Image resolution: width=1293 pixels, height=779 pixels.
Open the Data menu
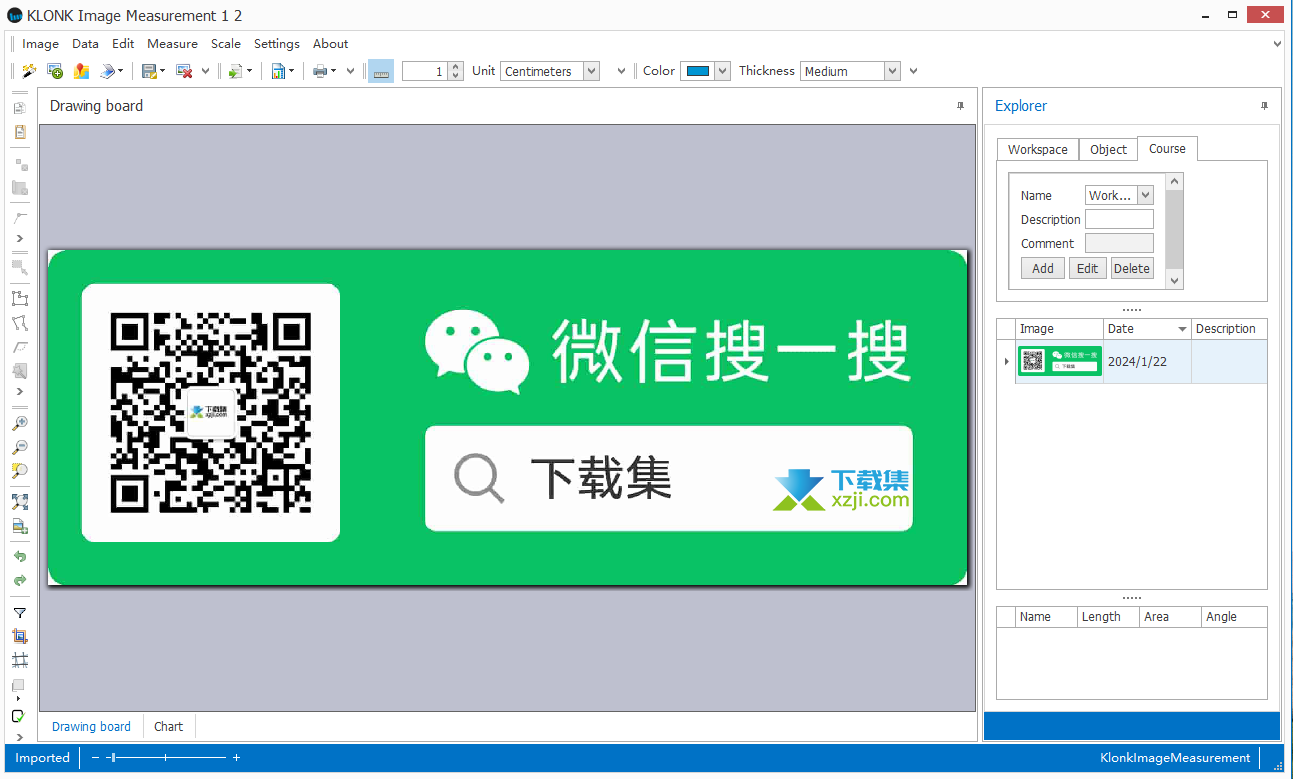pyautogui.click(x=86, y=44)
